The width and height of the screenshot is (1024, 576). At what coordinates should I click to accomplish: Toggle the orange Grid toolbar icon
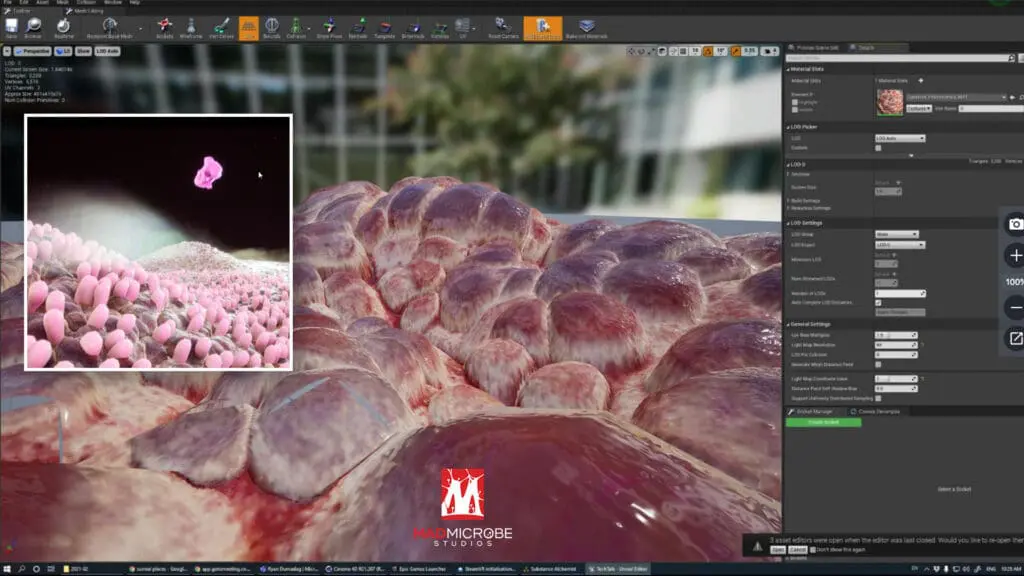[x=249, y=27]
